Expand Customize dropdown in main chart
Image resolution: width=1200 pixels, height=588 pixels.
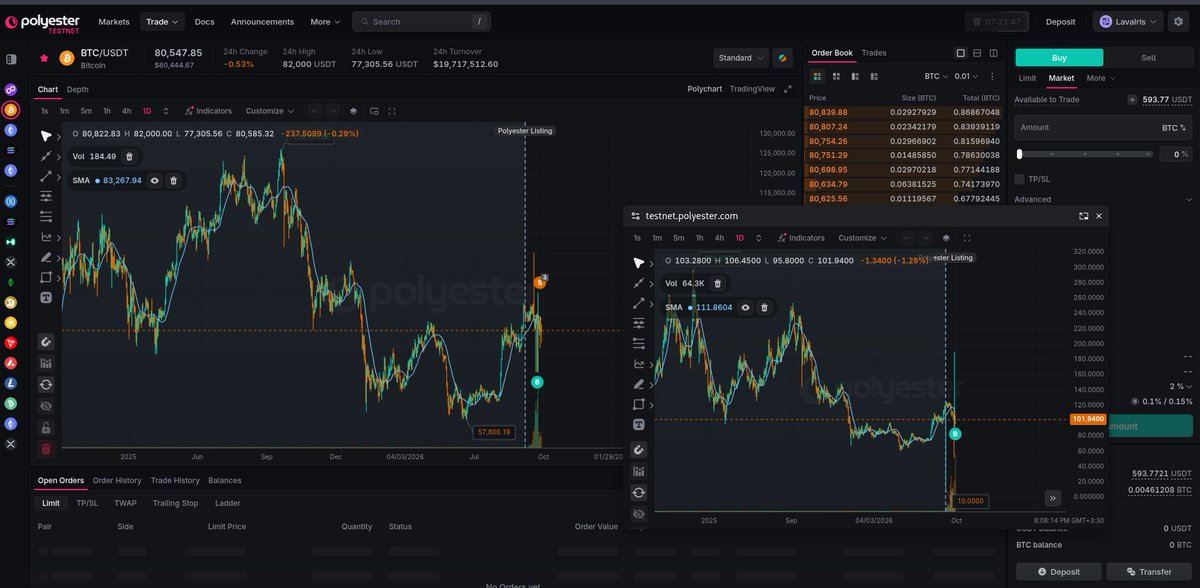[x=270, y=111]
